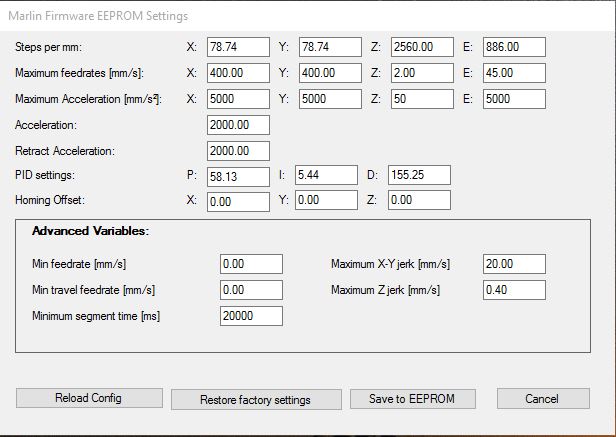Edit Min feedrate field

251,264
